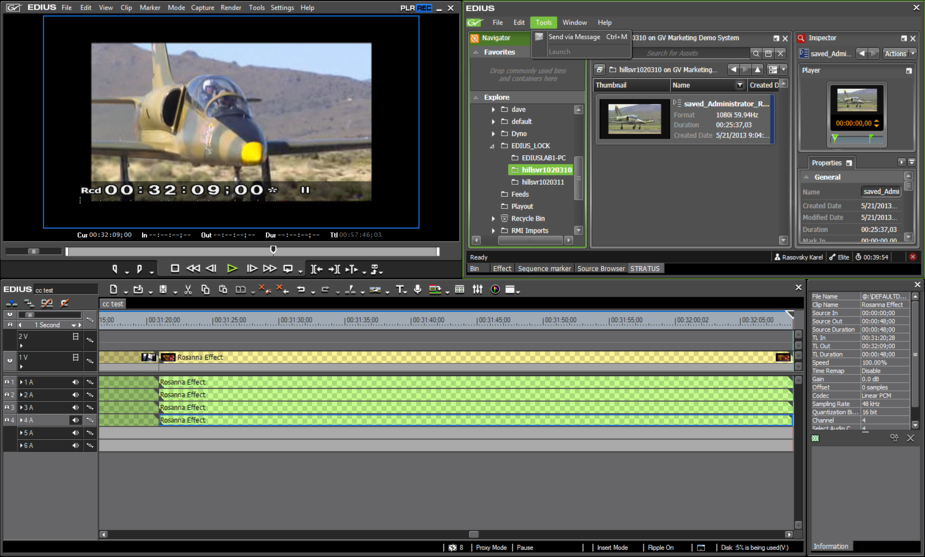The image size is (925, 557).
Task: Click the fast forward button
Action: [270, 268]
